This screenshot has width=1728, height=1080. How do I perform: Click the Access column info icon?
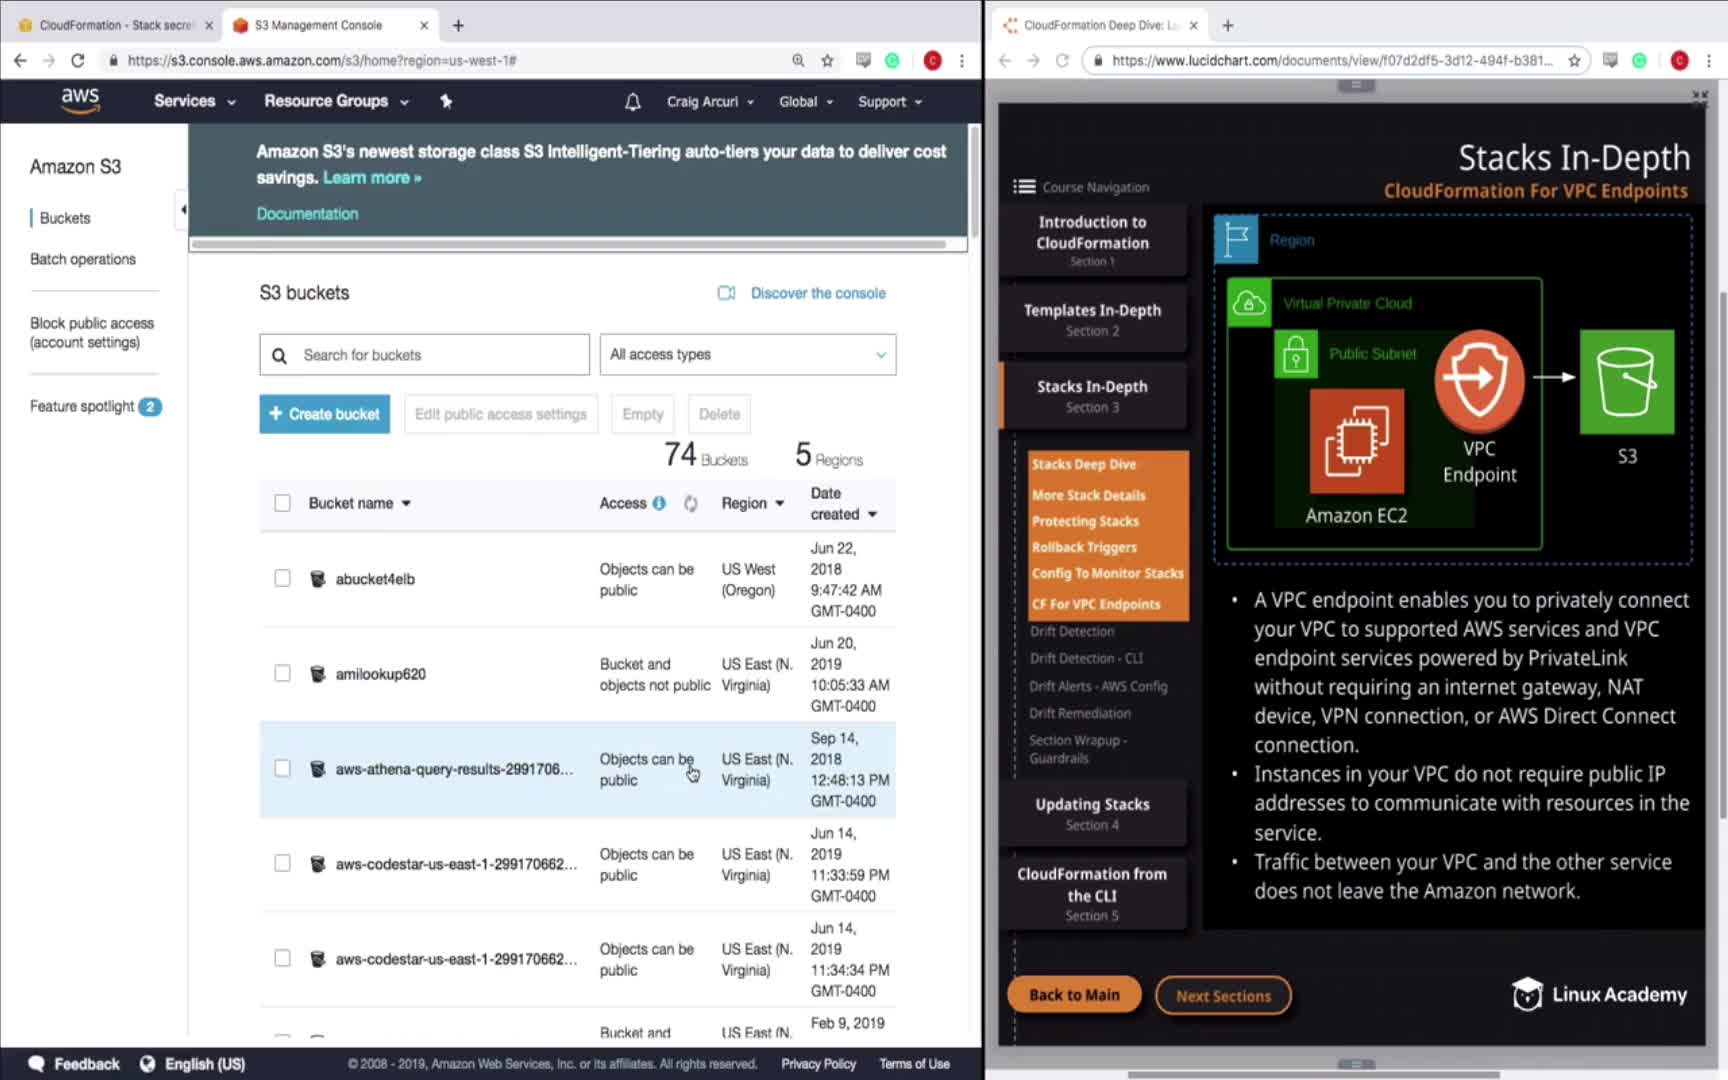coord(659,503)
